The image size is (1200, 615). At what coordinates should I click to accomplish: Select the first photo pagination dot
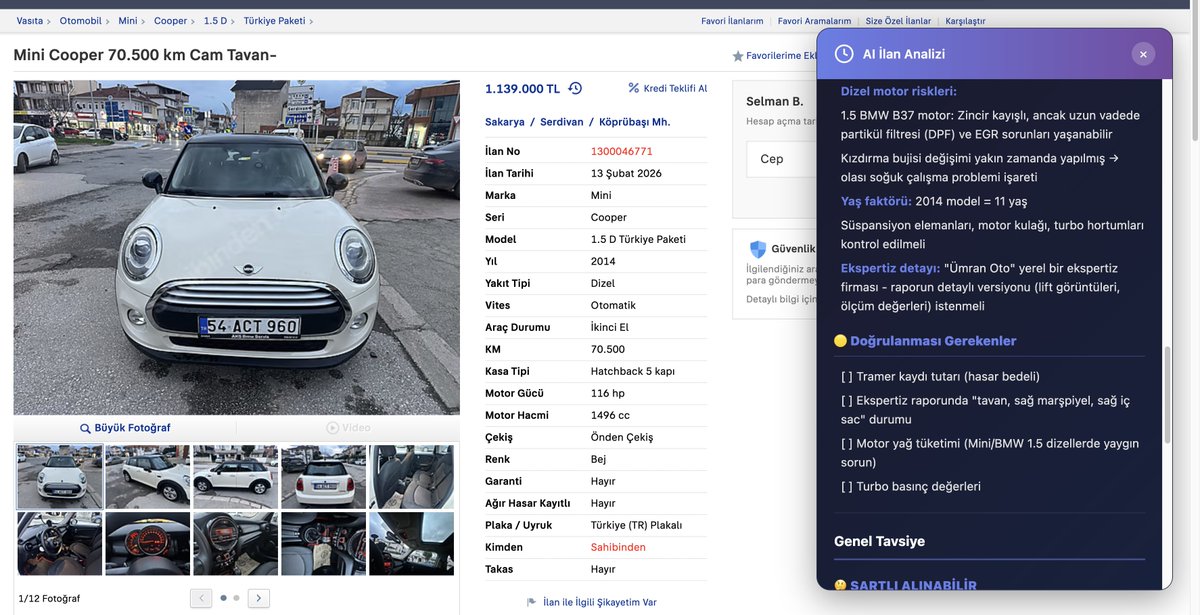[x=223, y=598]
